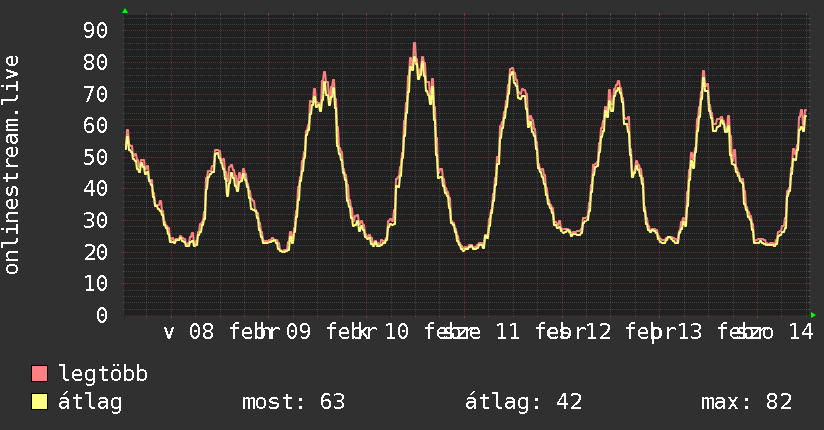Click the x-axis date label ending in 09
Screen dimensions: 824x430
(270, 332)
